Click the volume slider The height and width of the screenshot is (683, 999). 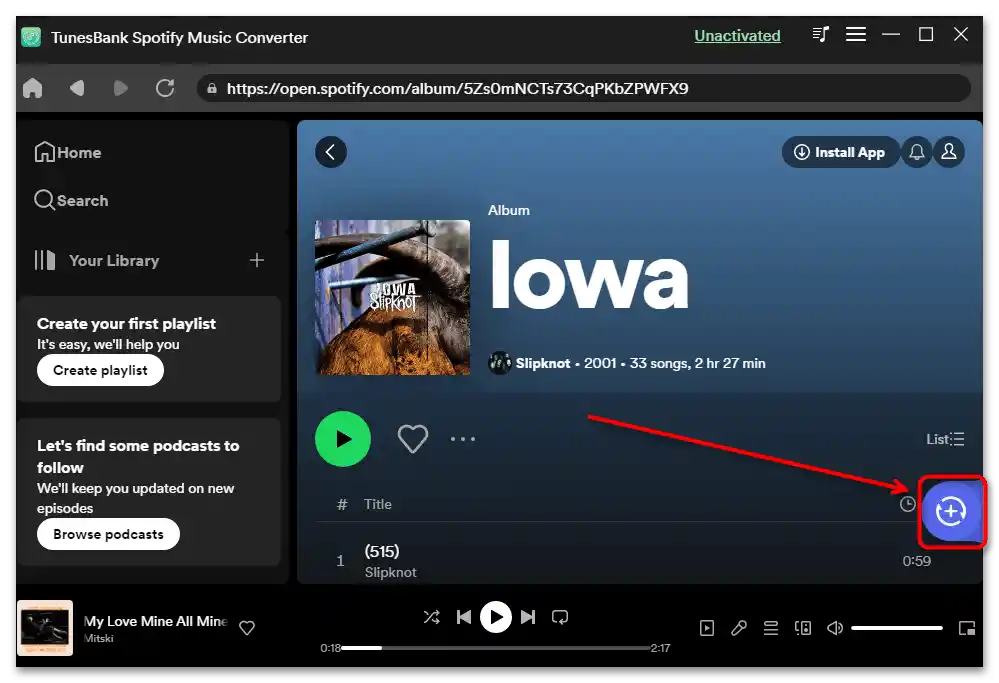(x=897, y=628)
